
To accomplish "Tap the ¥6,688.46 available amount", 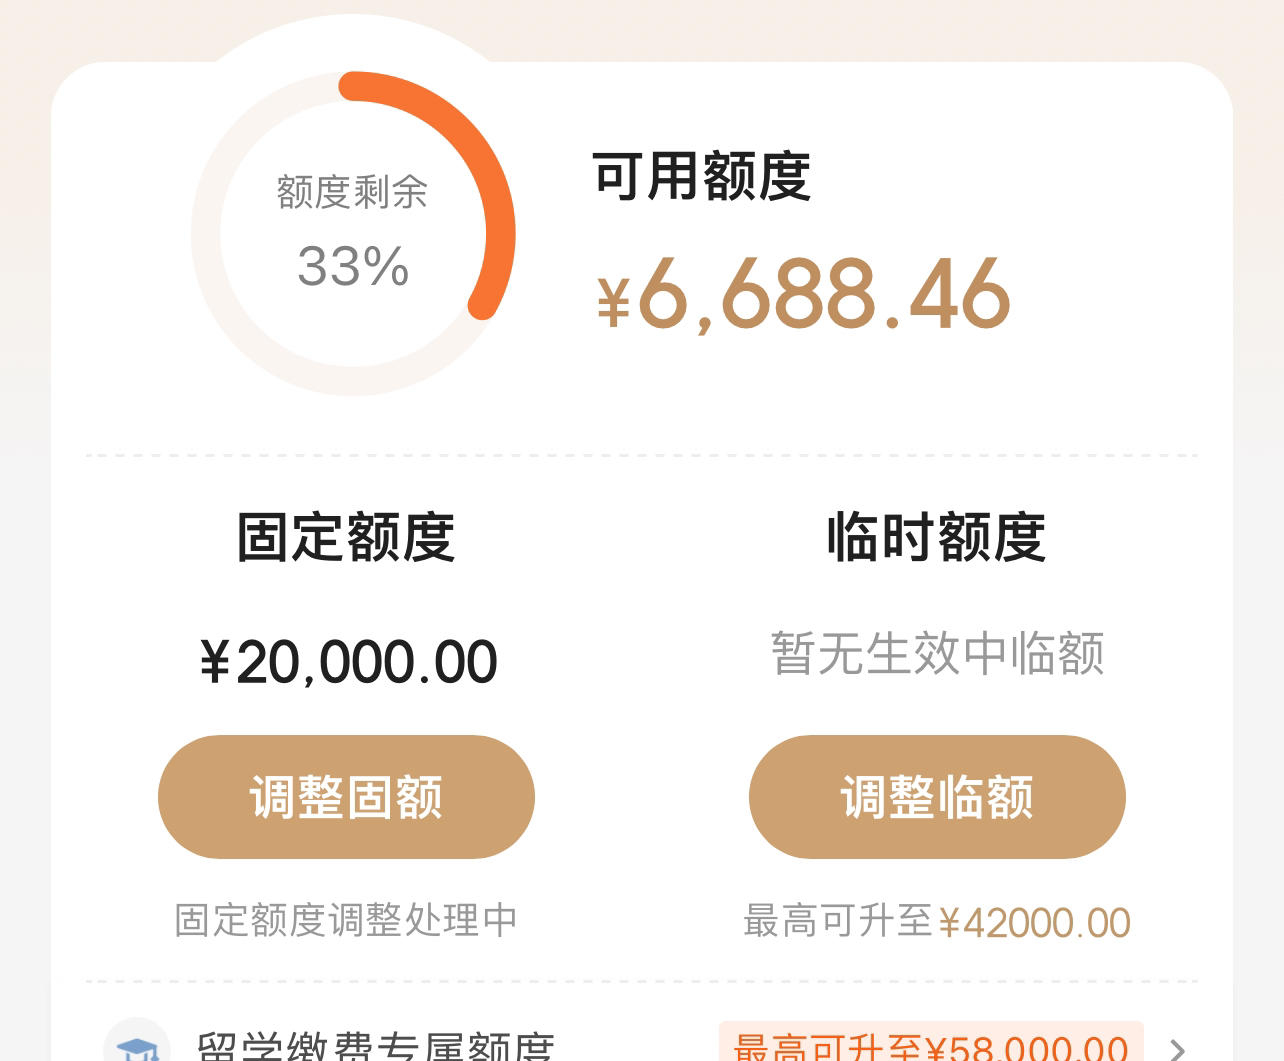I will pos(804,294).
